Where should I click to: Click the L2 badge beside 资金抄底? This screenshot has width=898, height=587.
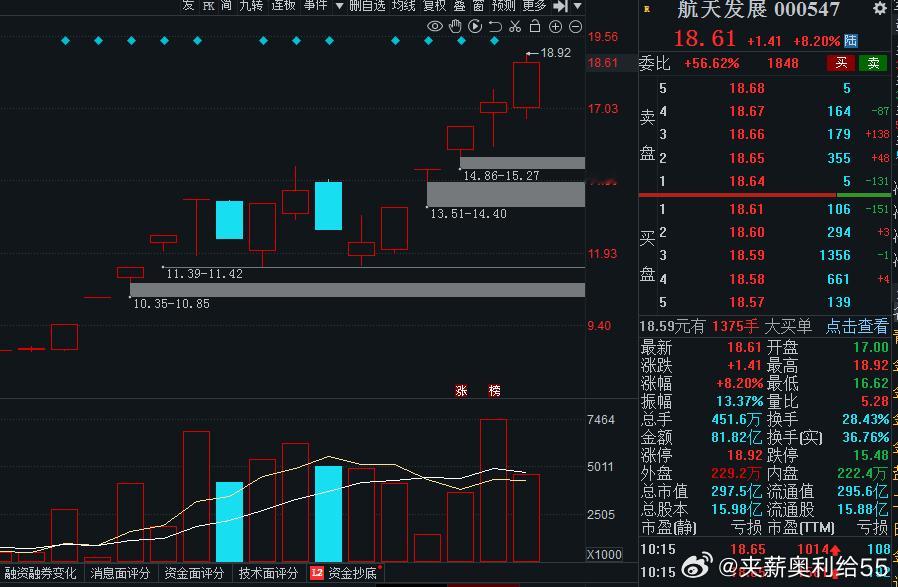[318, 575]
